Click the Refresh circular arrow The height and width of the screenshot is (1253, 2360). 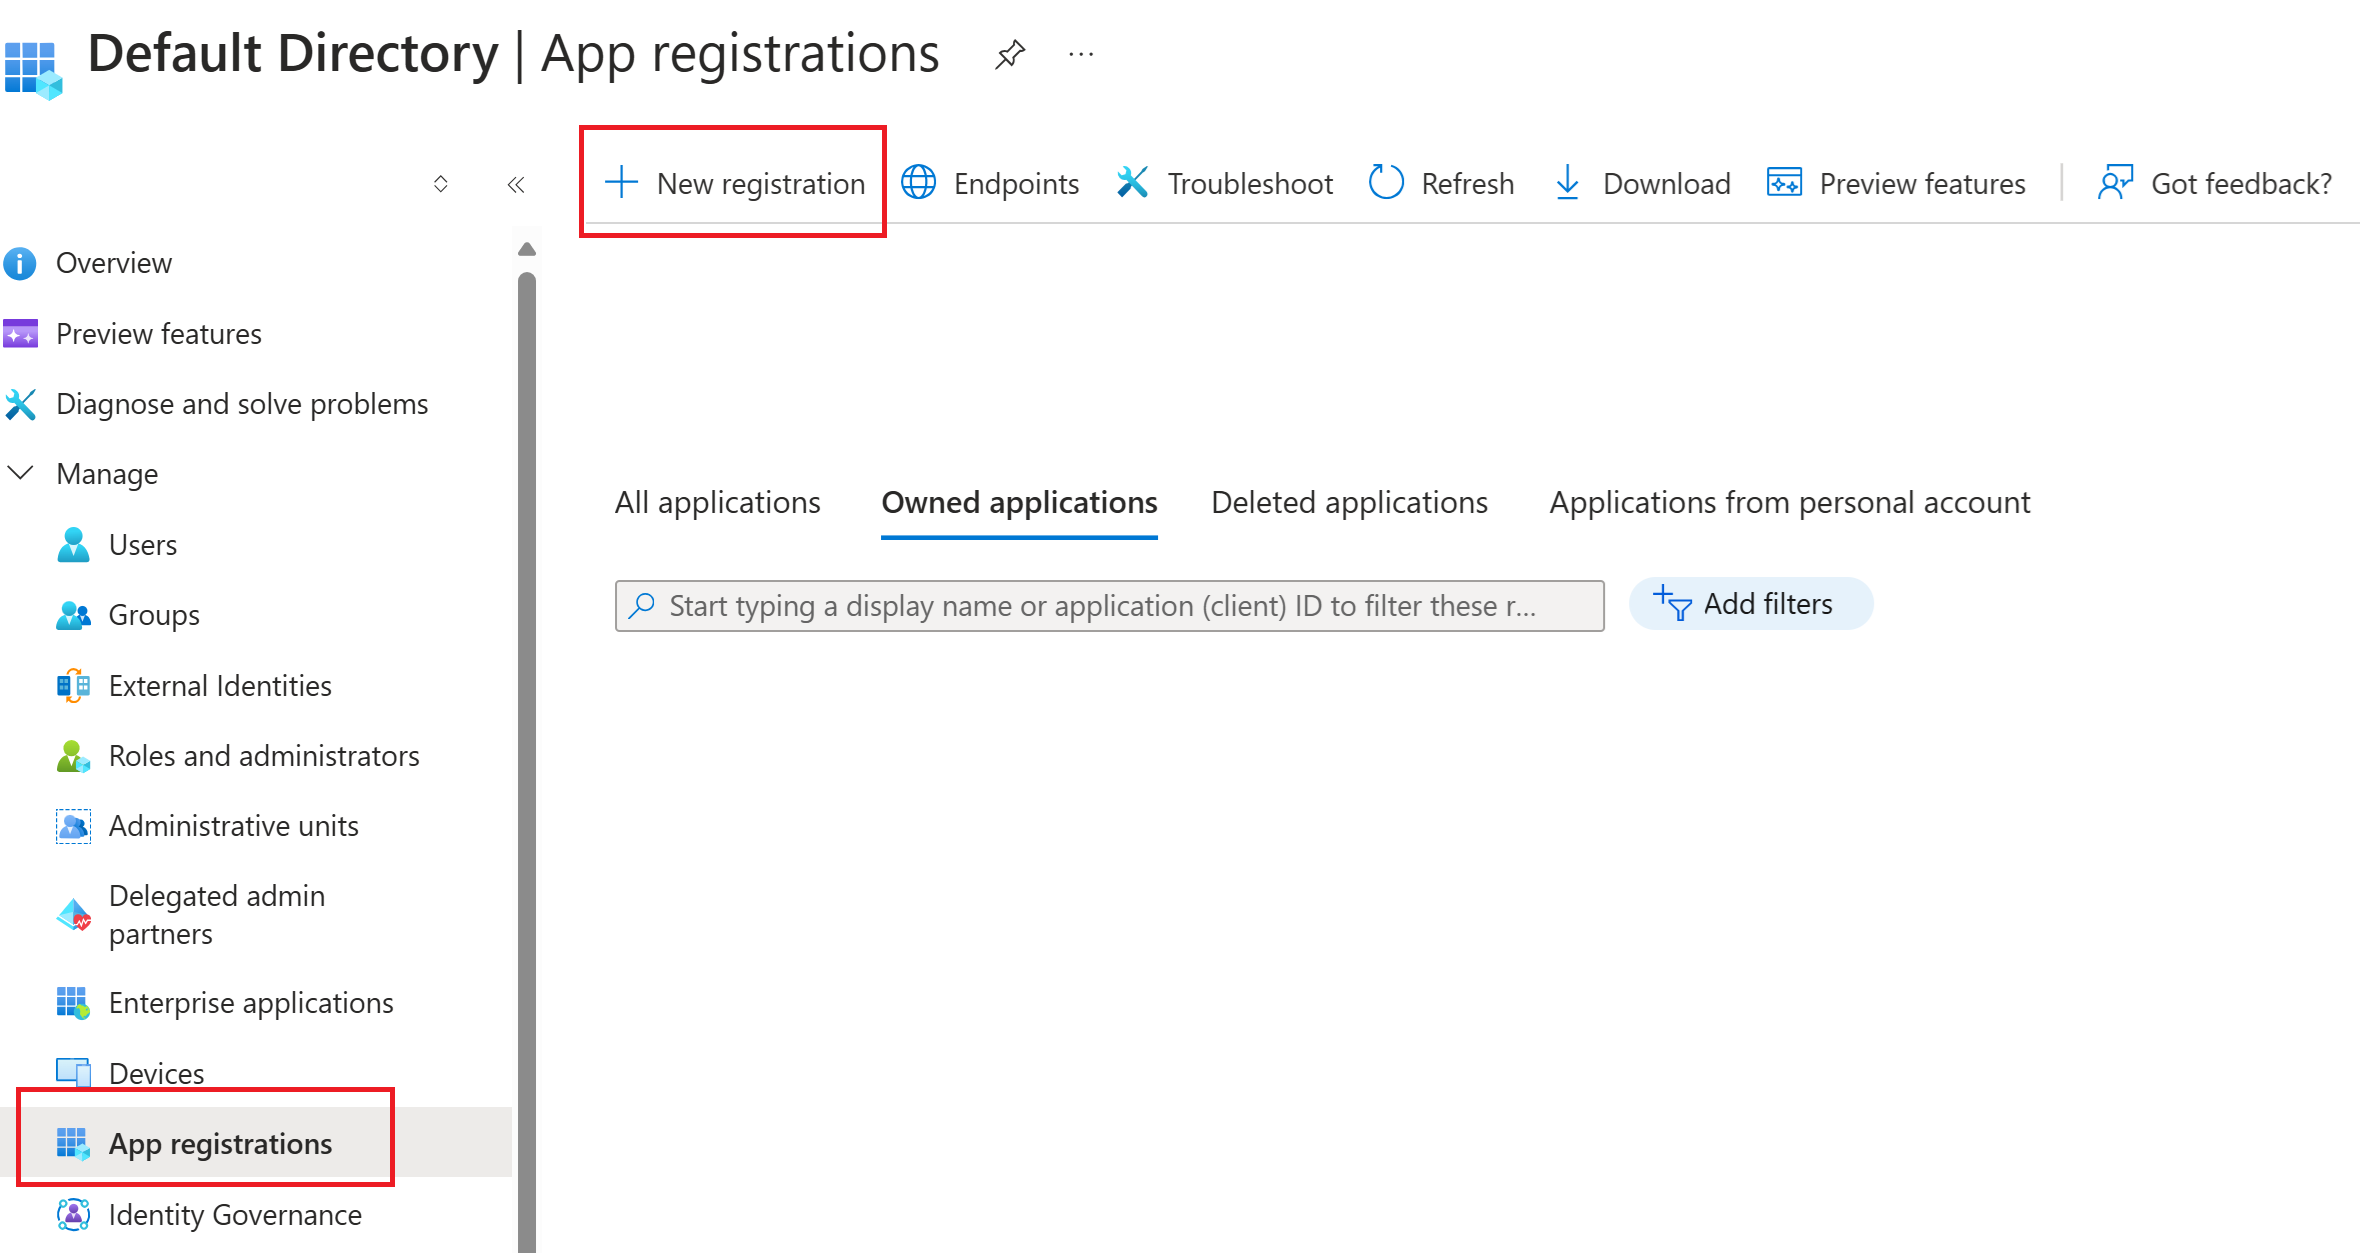pos(1386,183)
